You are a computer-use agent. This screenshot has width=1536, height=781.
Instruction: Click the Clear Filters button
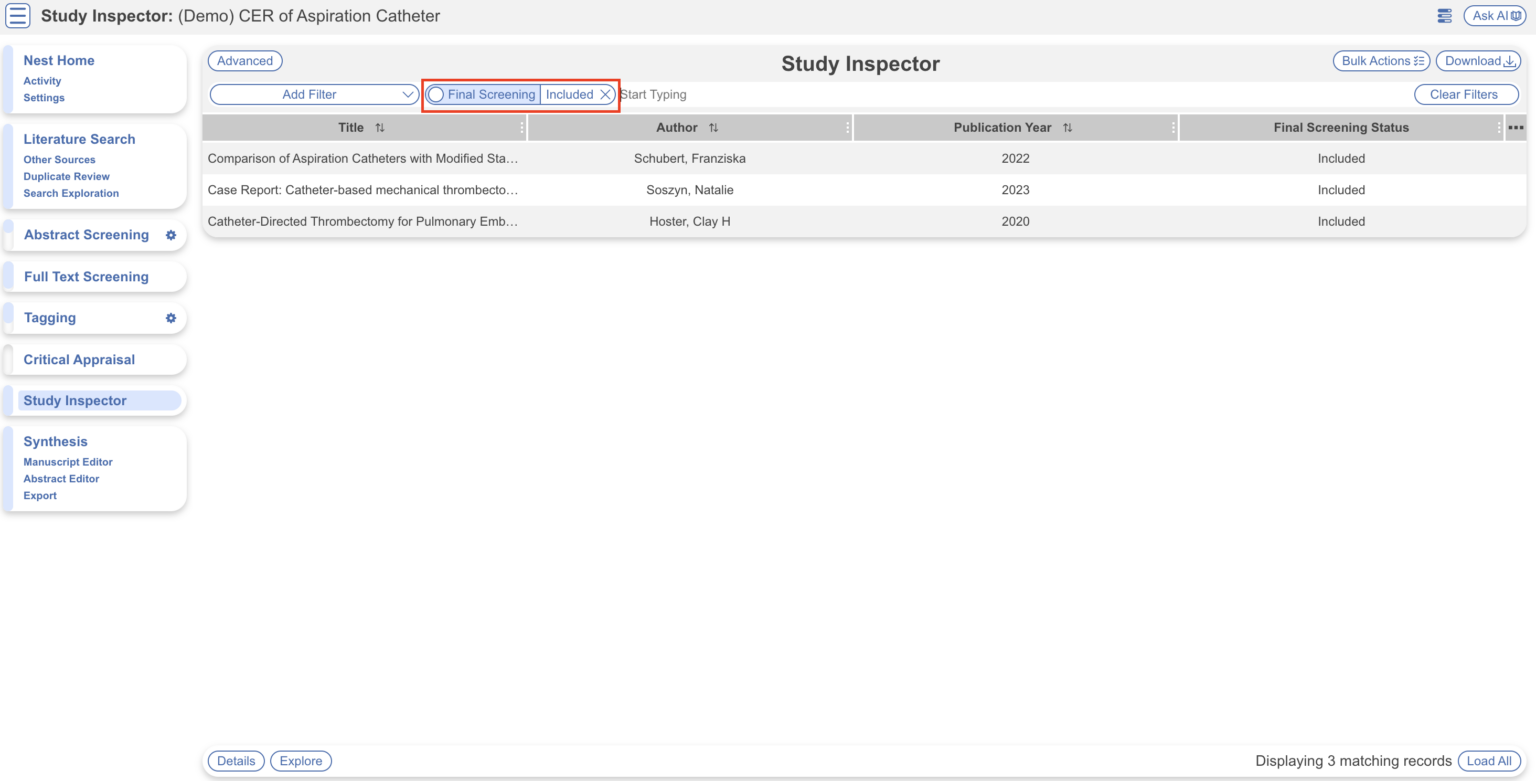coord(1466,94)
